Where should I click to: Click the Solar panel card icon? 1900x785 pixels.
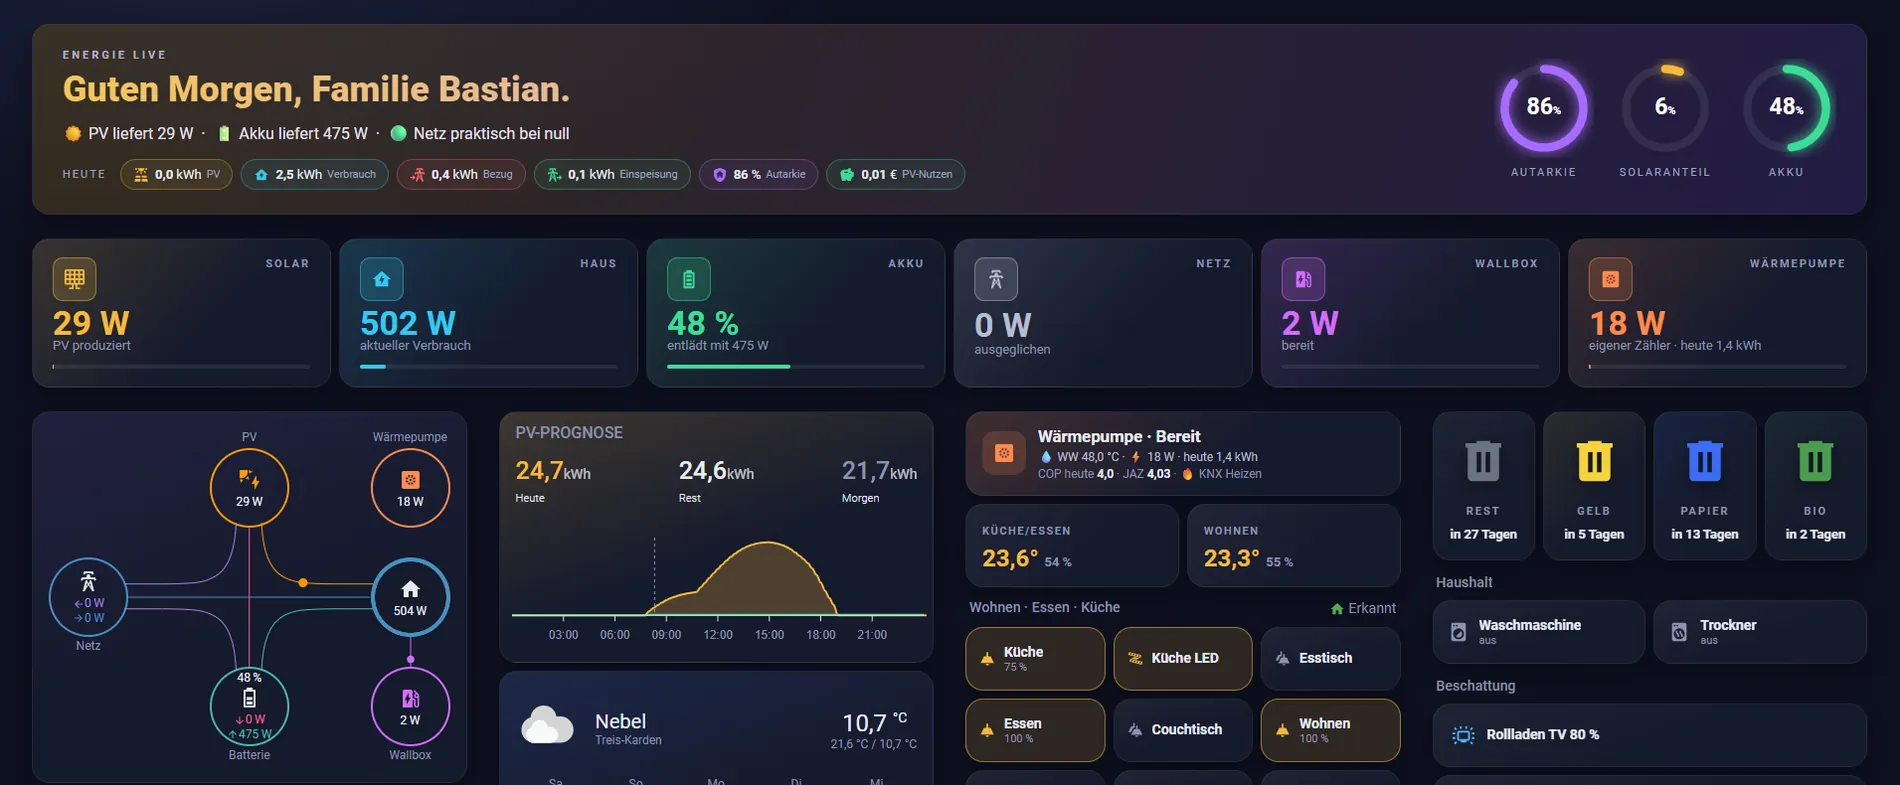[74, 279]
